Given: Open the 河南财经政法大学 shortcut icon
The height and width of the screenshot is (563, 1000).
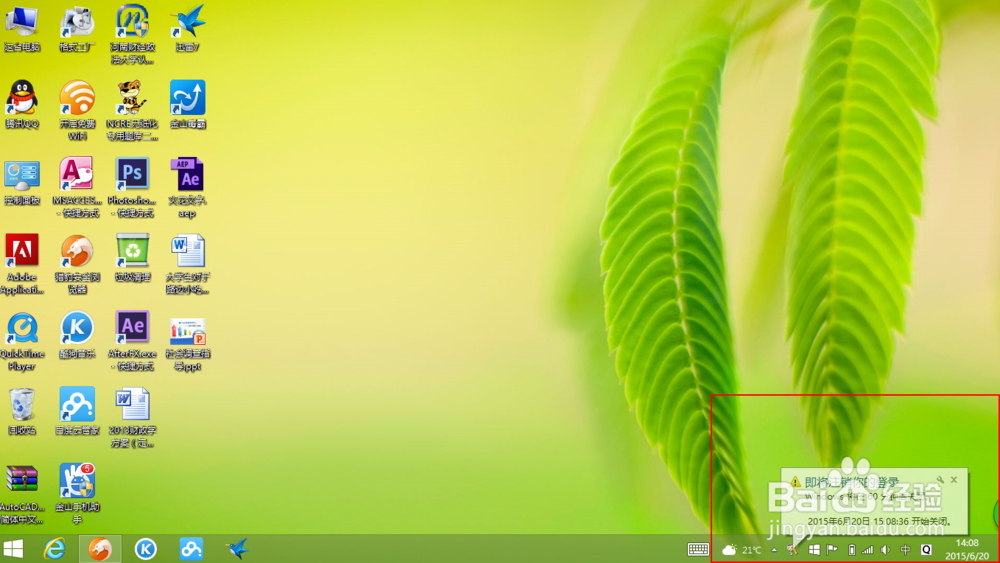Looking at the screenshot, I should click(x=132, y=34).
